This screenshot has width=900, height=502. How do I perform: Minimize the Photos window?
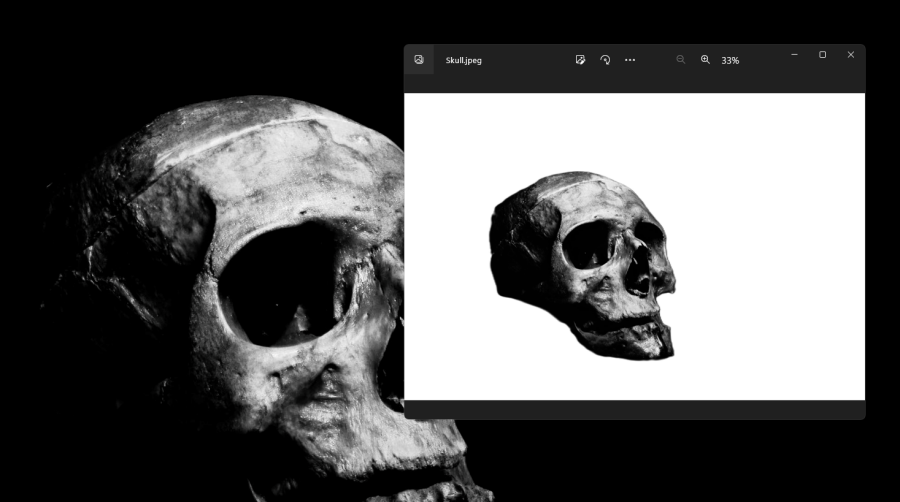[x=795, y=55]
